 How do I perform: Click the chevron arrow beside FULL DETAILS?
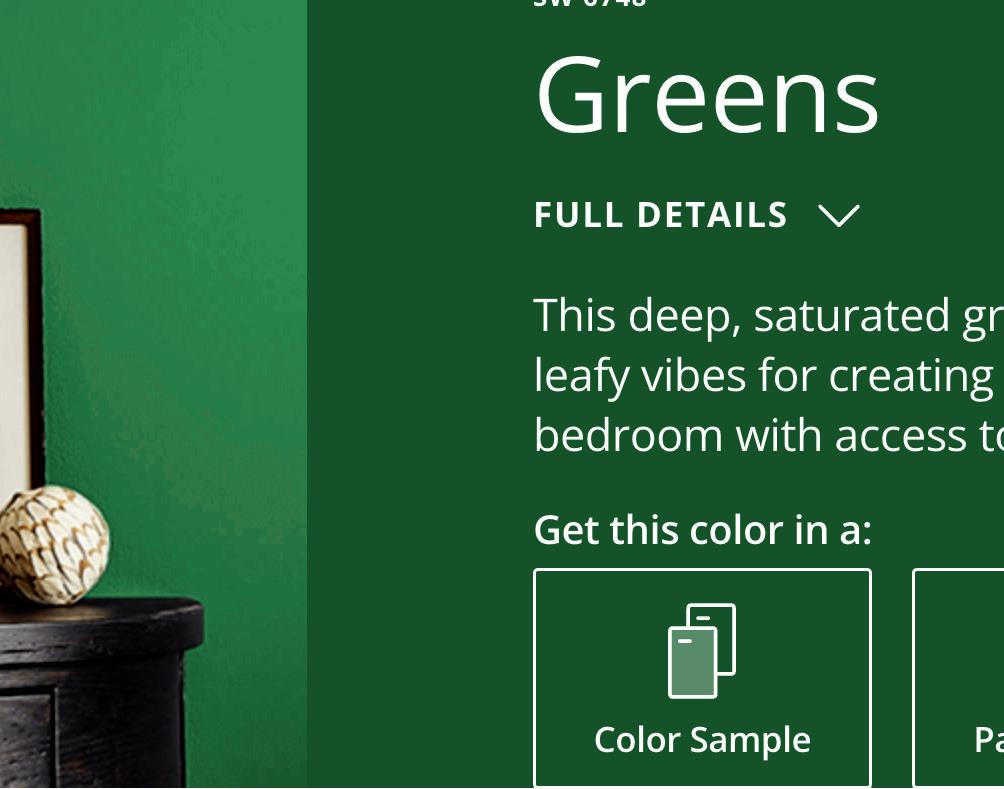[x=839, y=216]
